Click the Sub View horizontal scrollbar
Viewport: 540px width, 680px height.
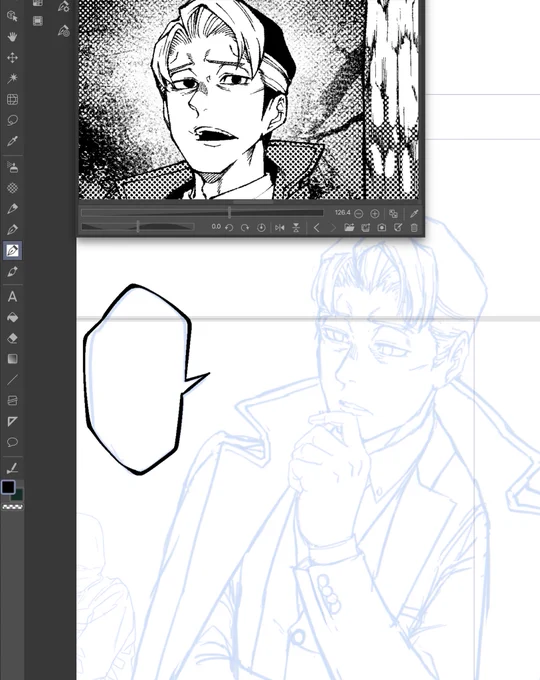[253, 202]
